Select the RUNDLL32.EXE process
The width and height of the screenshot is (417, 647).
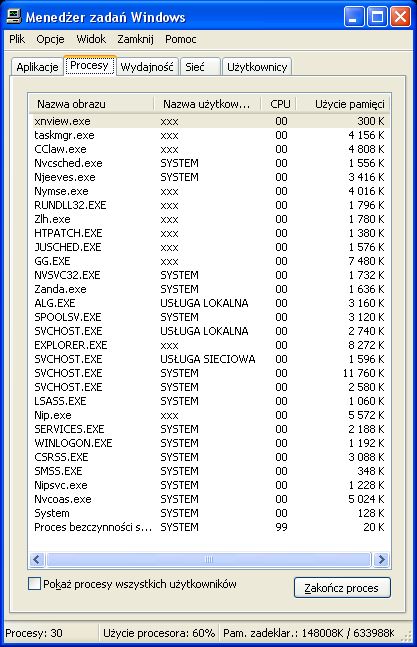(209, 205)
